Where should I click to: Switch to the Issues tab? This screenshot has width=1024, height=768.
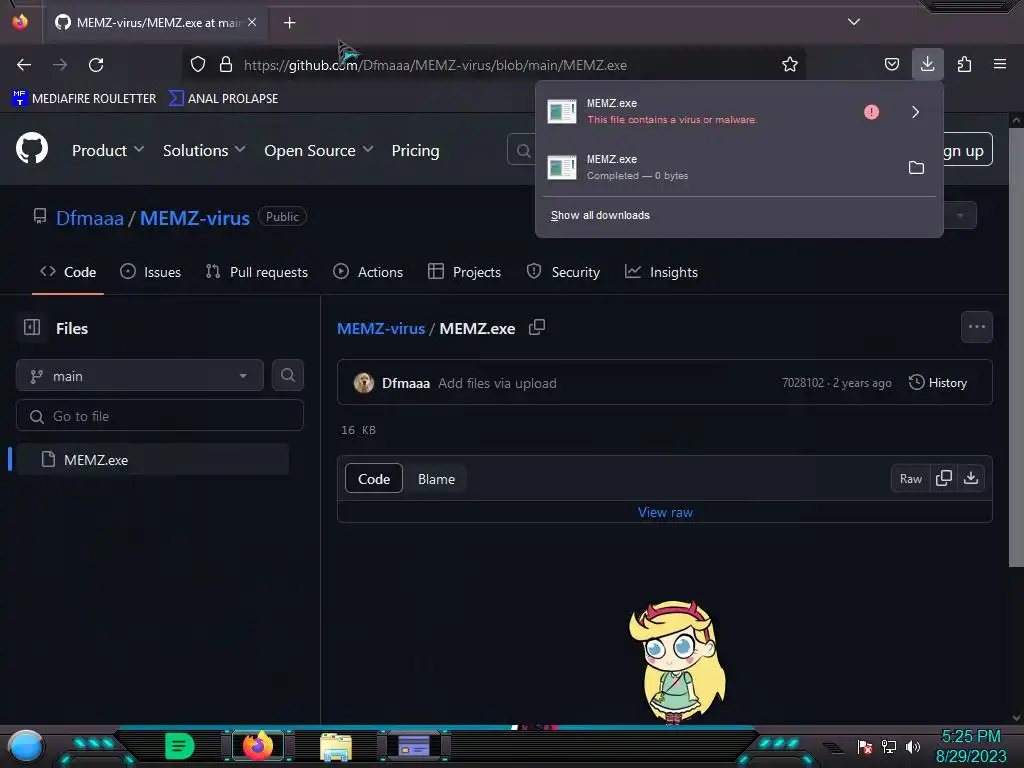tap(150, 272)
